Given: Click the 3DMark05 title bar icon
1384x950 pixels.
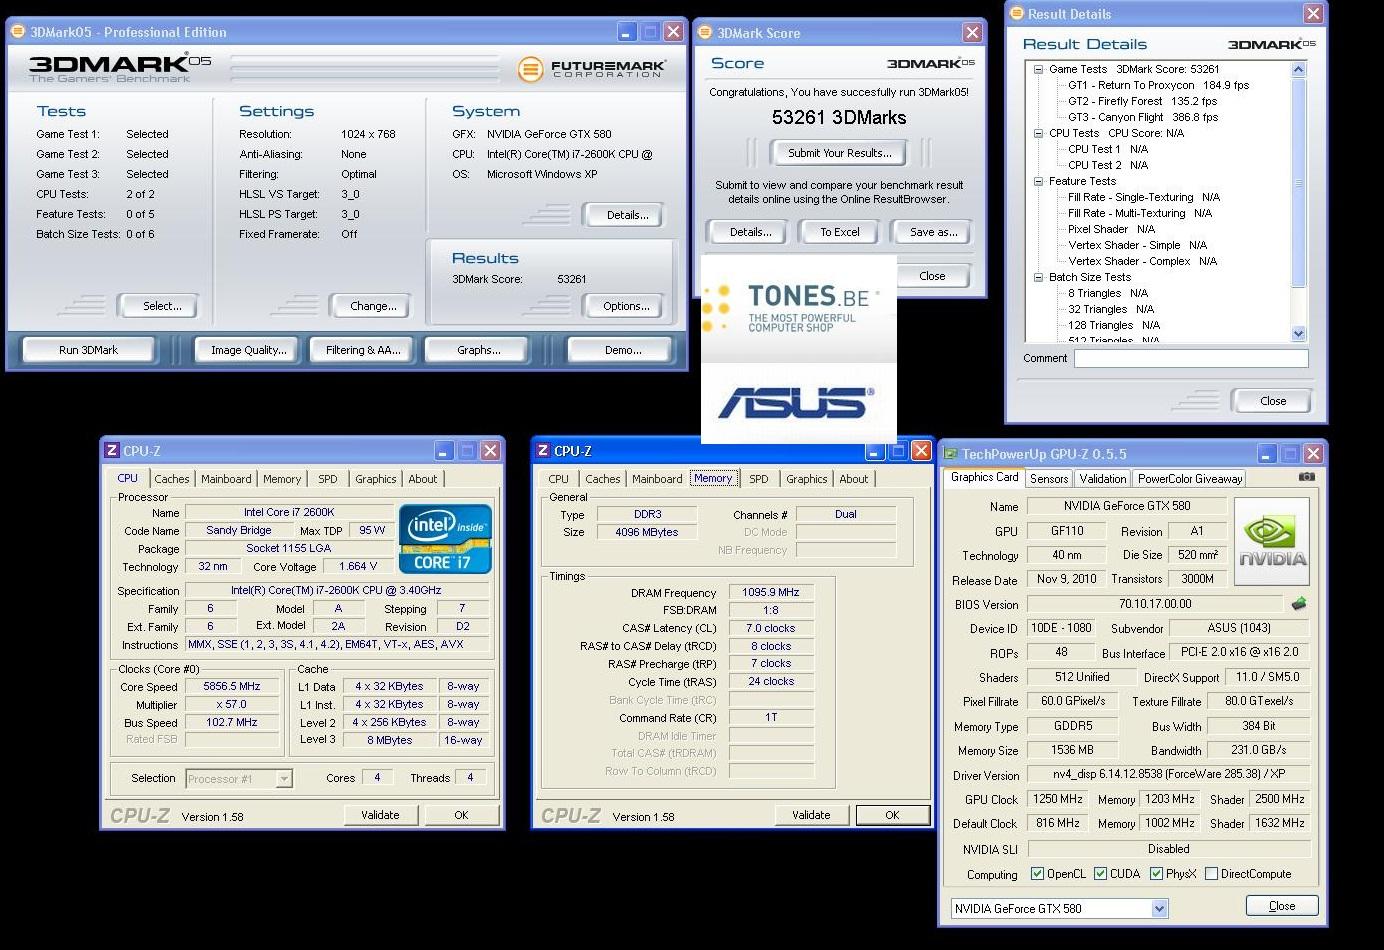Looking at the screenshot, I should coord(18,32).
